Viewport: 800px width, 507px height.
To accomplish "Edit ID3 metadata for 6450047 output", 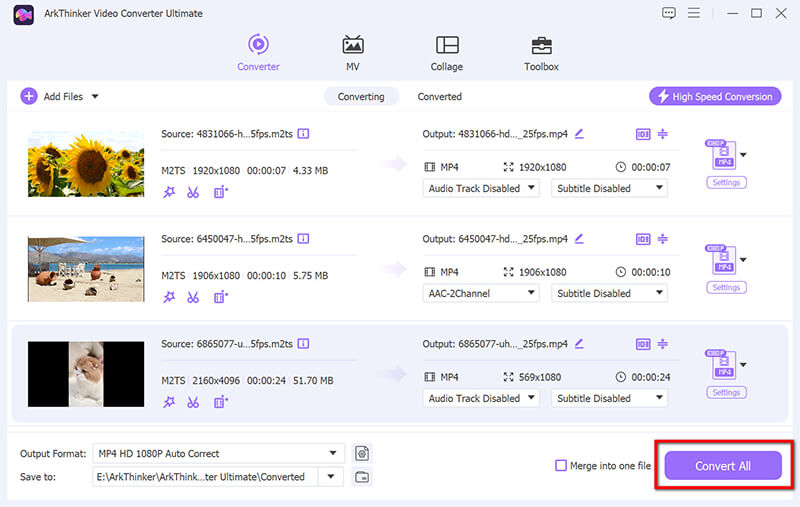I will pyautogui.click(x=643, y=239).
